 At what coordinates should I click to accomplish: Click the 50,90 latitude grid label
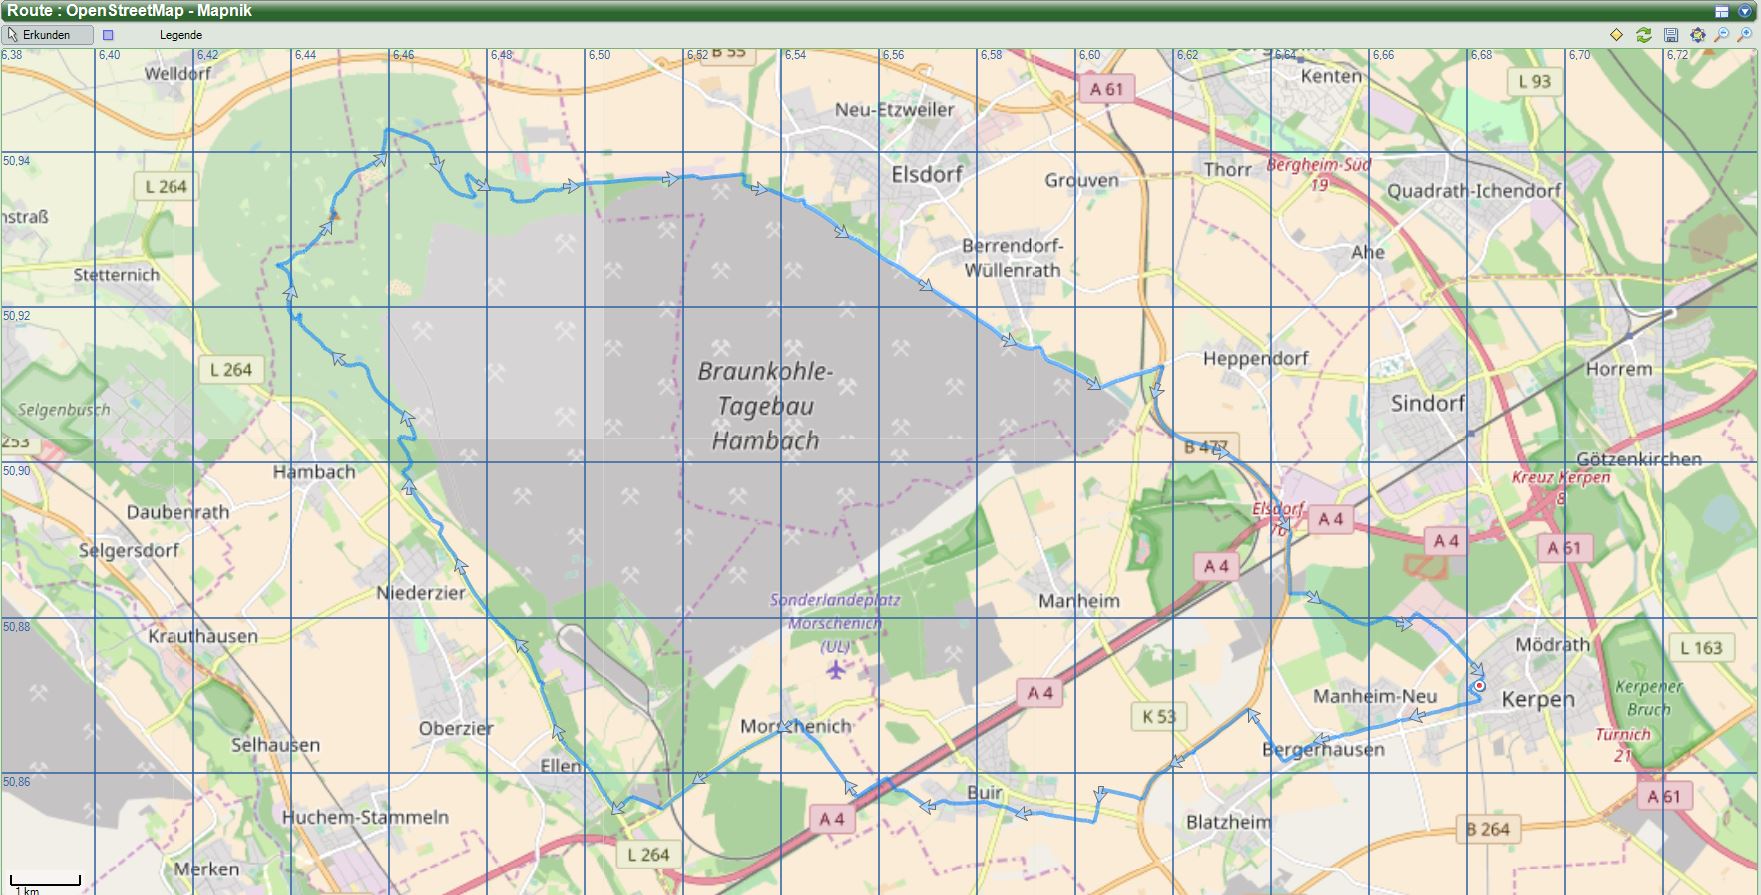click(17, 470)
